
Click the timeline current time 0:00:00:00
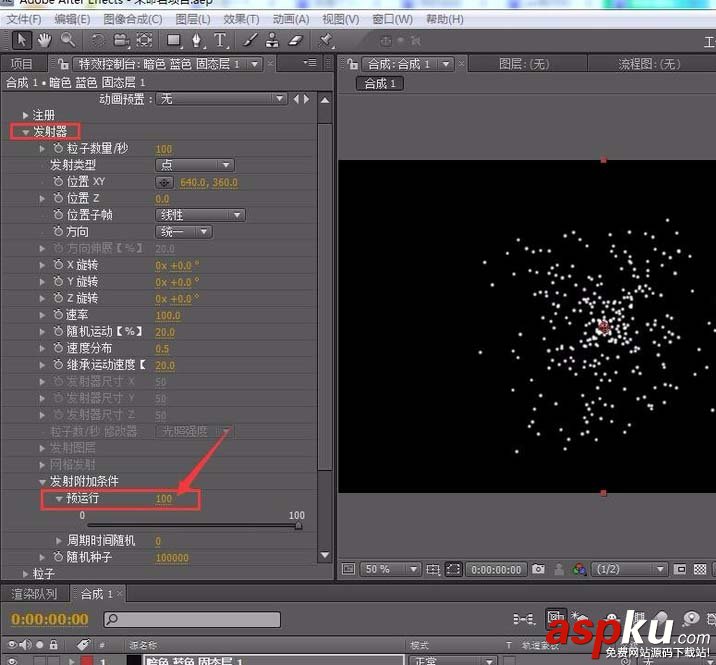(x=50, y=619)
